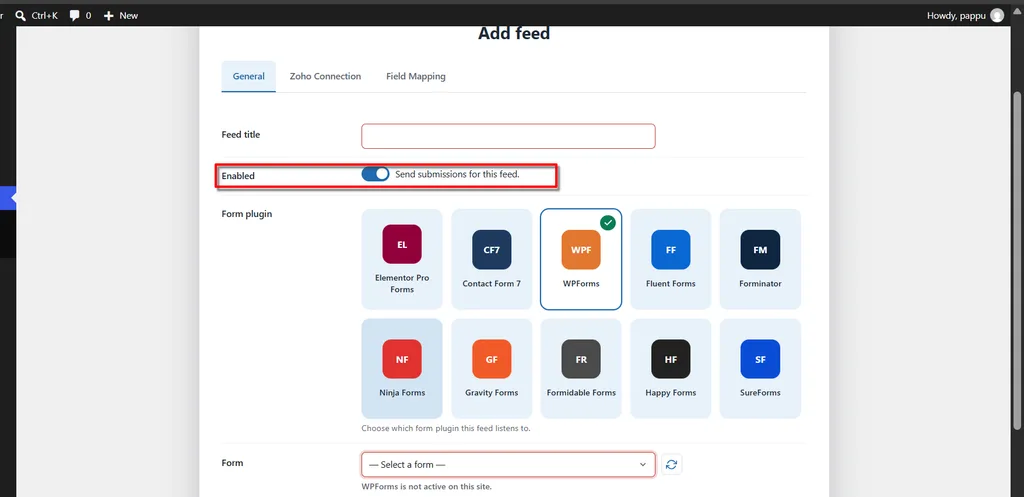
Task: Click the SureForms card label
Action: 760,393
